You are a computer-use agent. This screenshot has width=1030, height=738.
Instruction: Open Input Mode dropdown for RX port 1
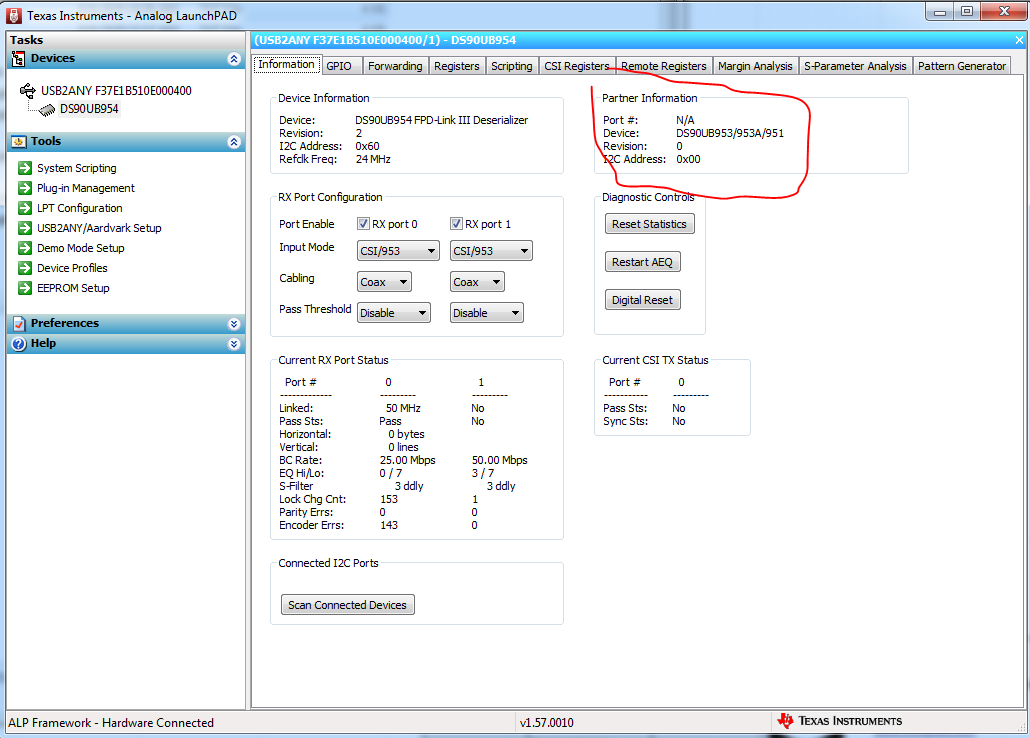pos(491,251)
